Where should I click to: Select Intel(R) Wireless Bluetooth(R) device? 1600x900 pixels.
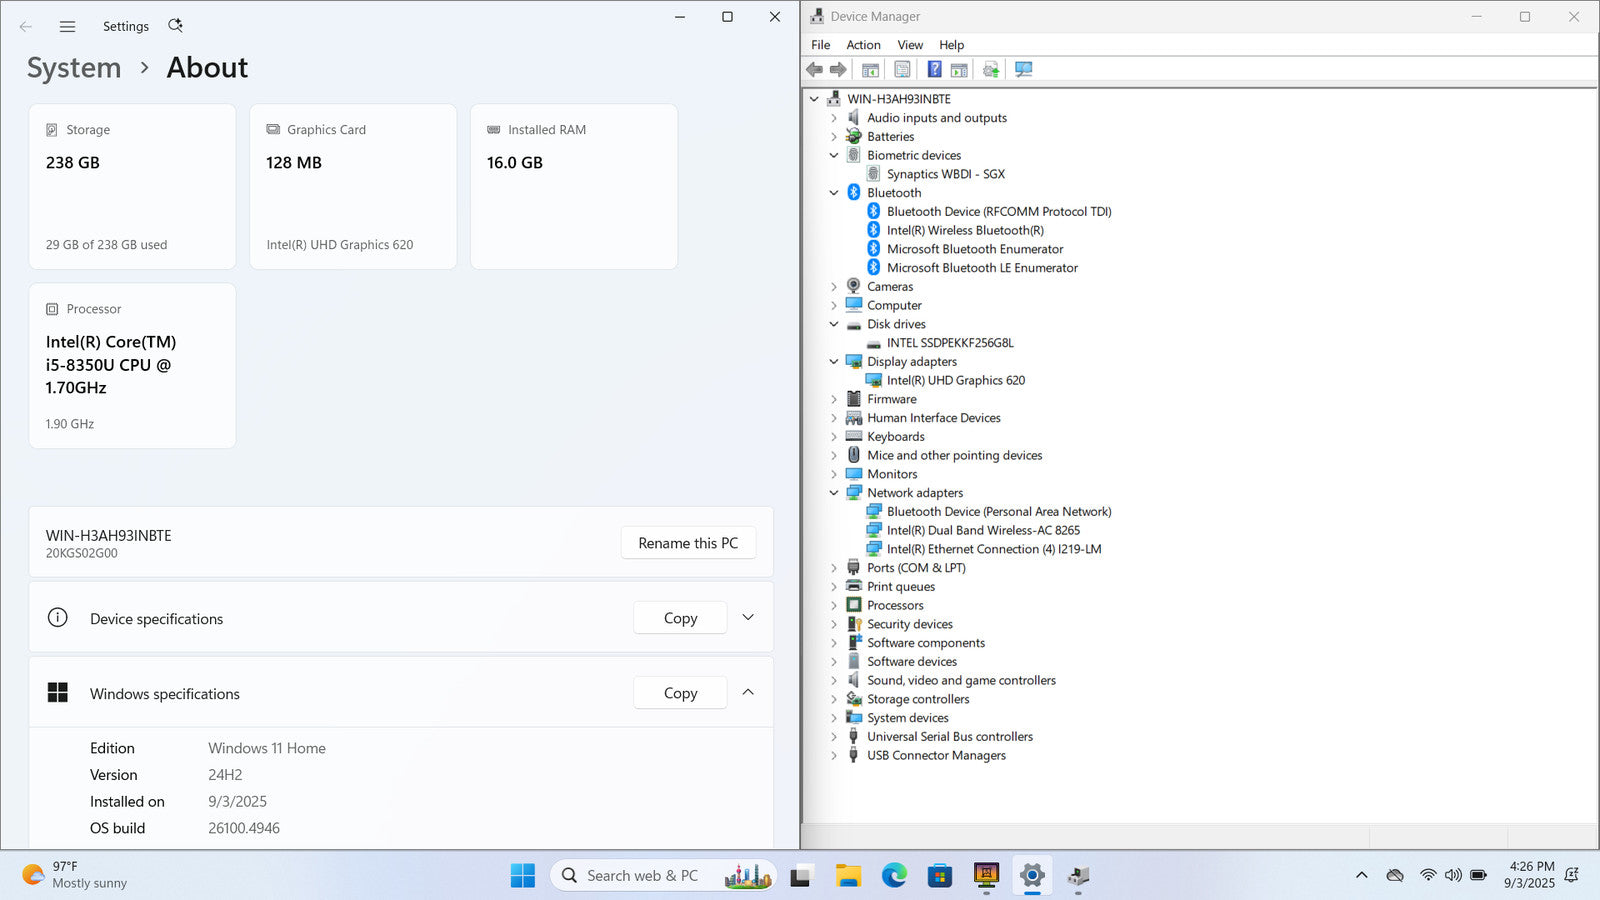[x=965, y=230]
